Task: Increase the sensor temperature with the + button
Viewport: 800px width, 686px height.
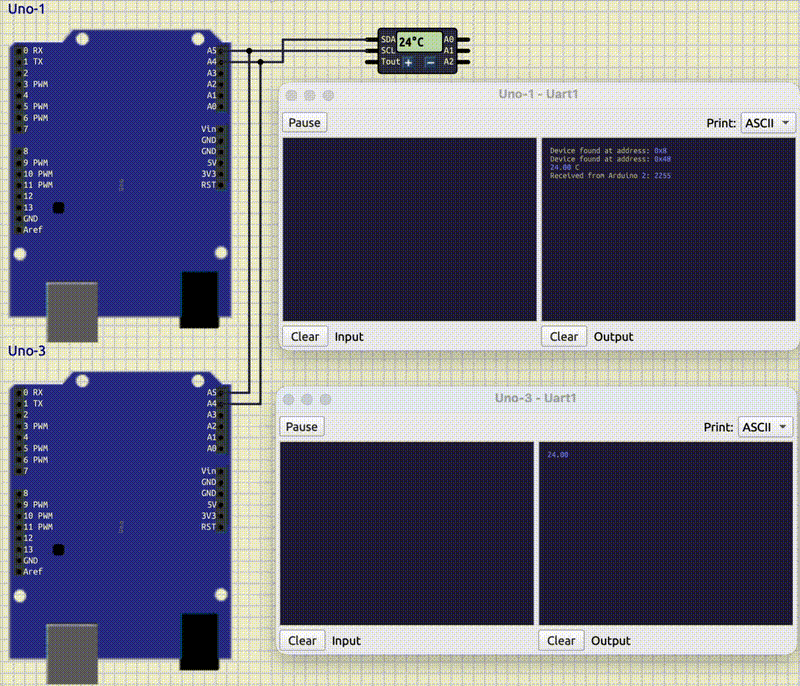Action: 408,62
